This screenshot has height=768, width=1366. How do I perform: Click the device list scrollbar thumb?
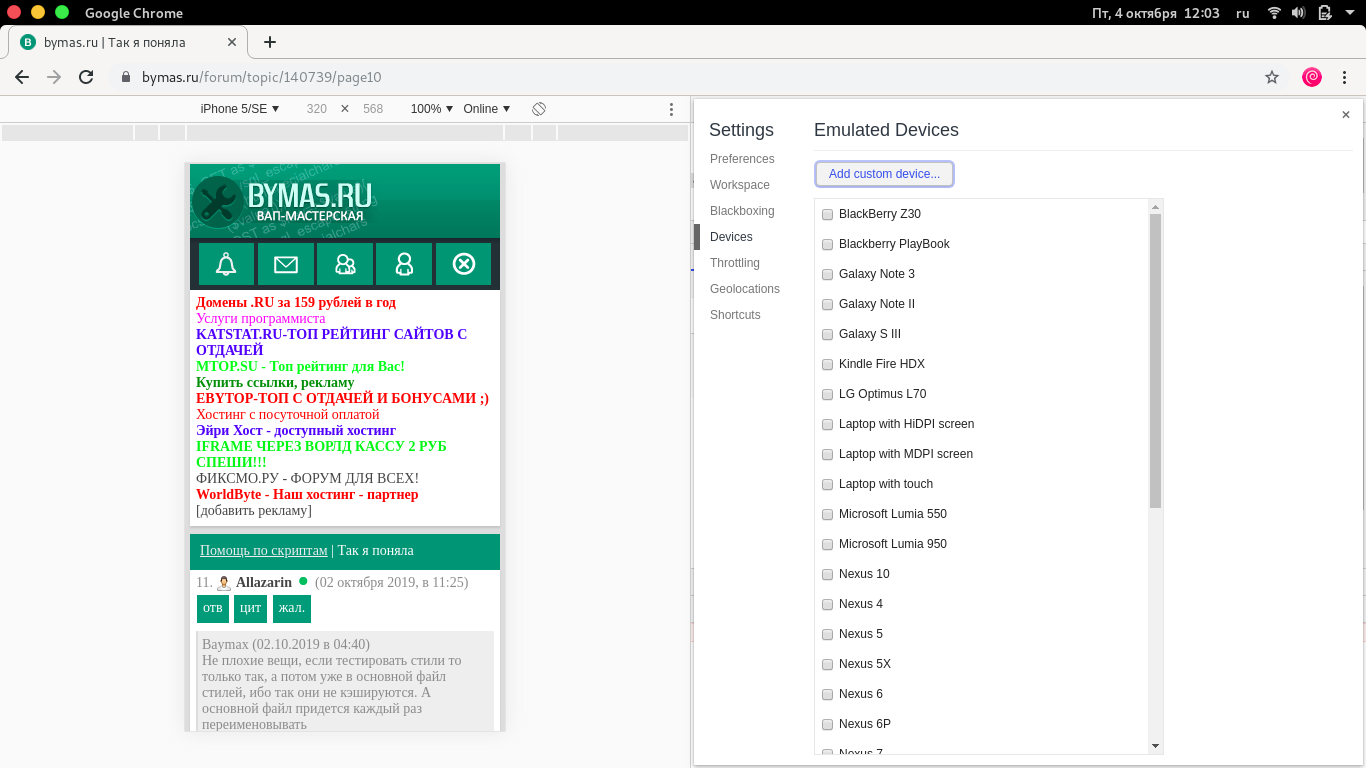[1155, 360]
